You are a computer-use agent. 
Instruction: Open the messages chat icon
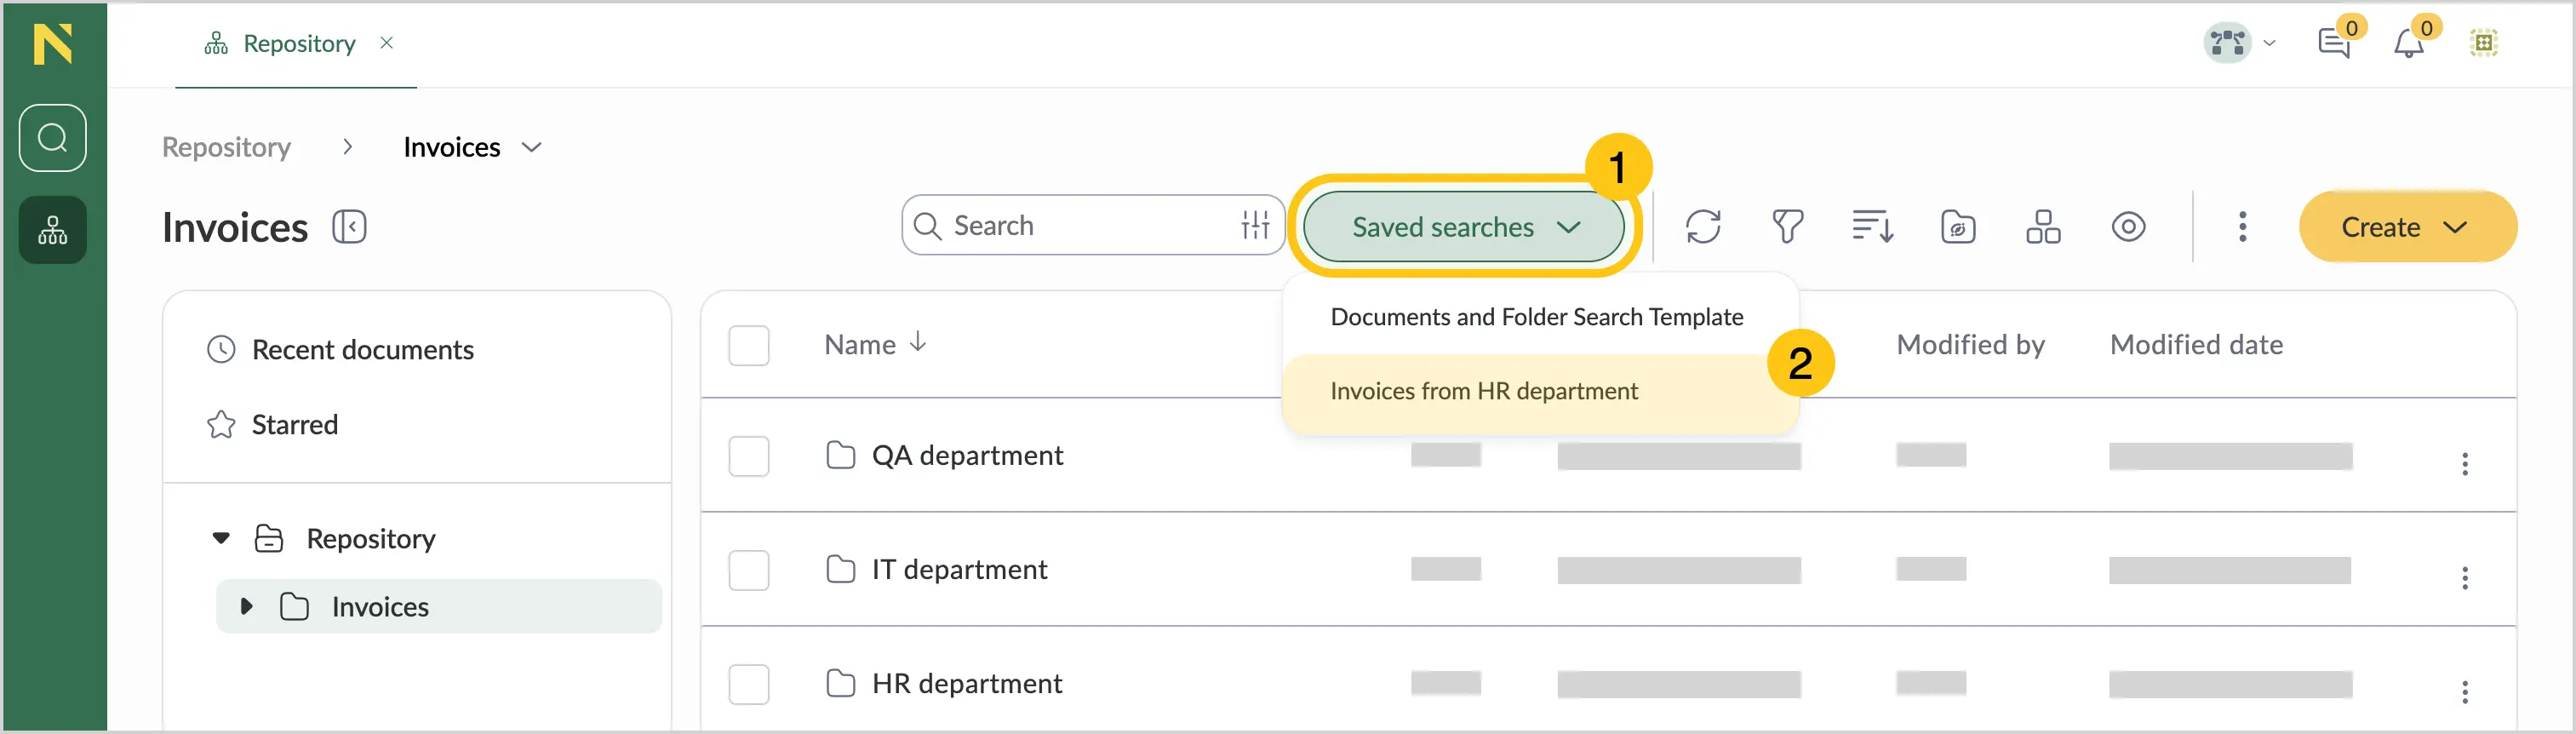[2334, 43]
